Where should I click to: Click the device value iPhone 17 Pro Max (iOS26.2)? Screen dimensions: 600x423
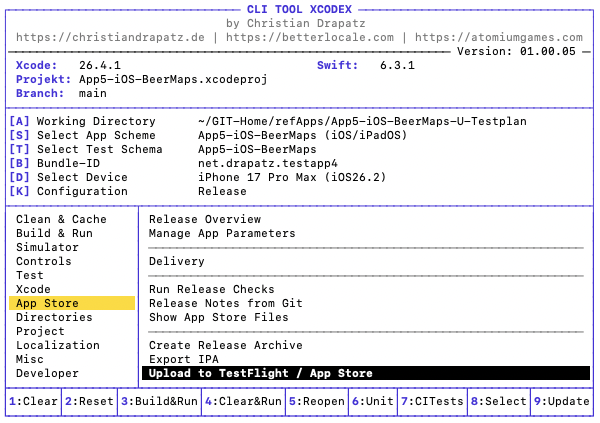click(x=292, y=177)
